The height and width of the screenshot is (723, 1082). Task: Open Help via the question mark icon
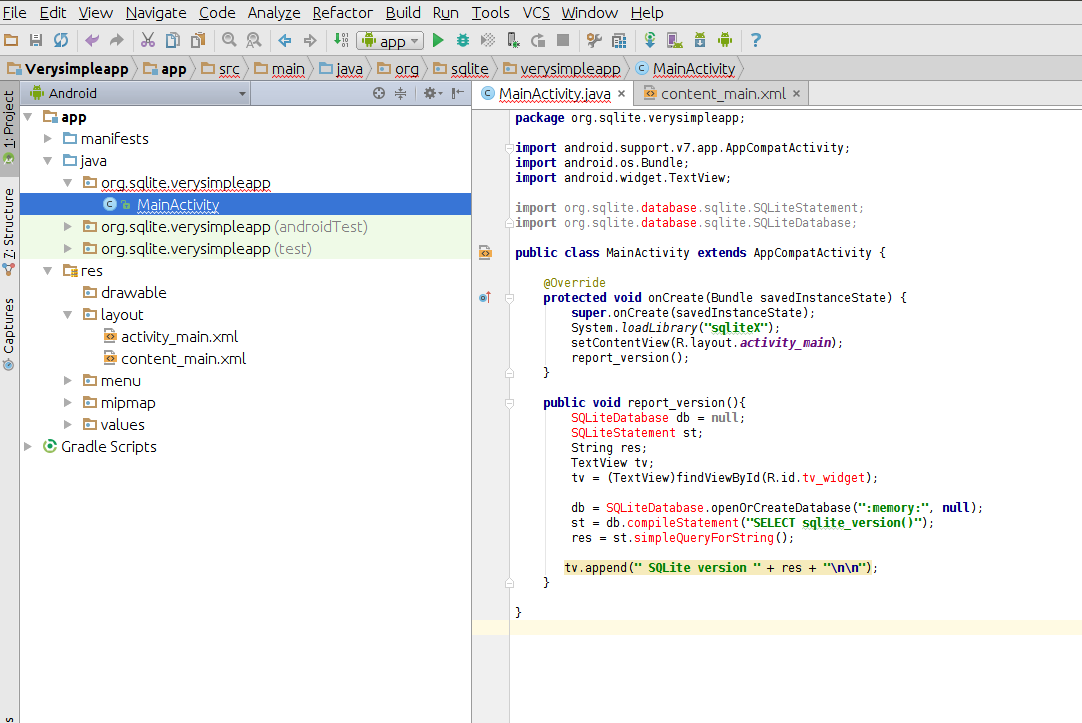coord(756,41)
